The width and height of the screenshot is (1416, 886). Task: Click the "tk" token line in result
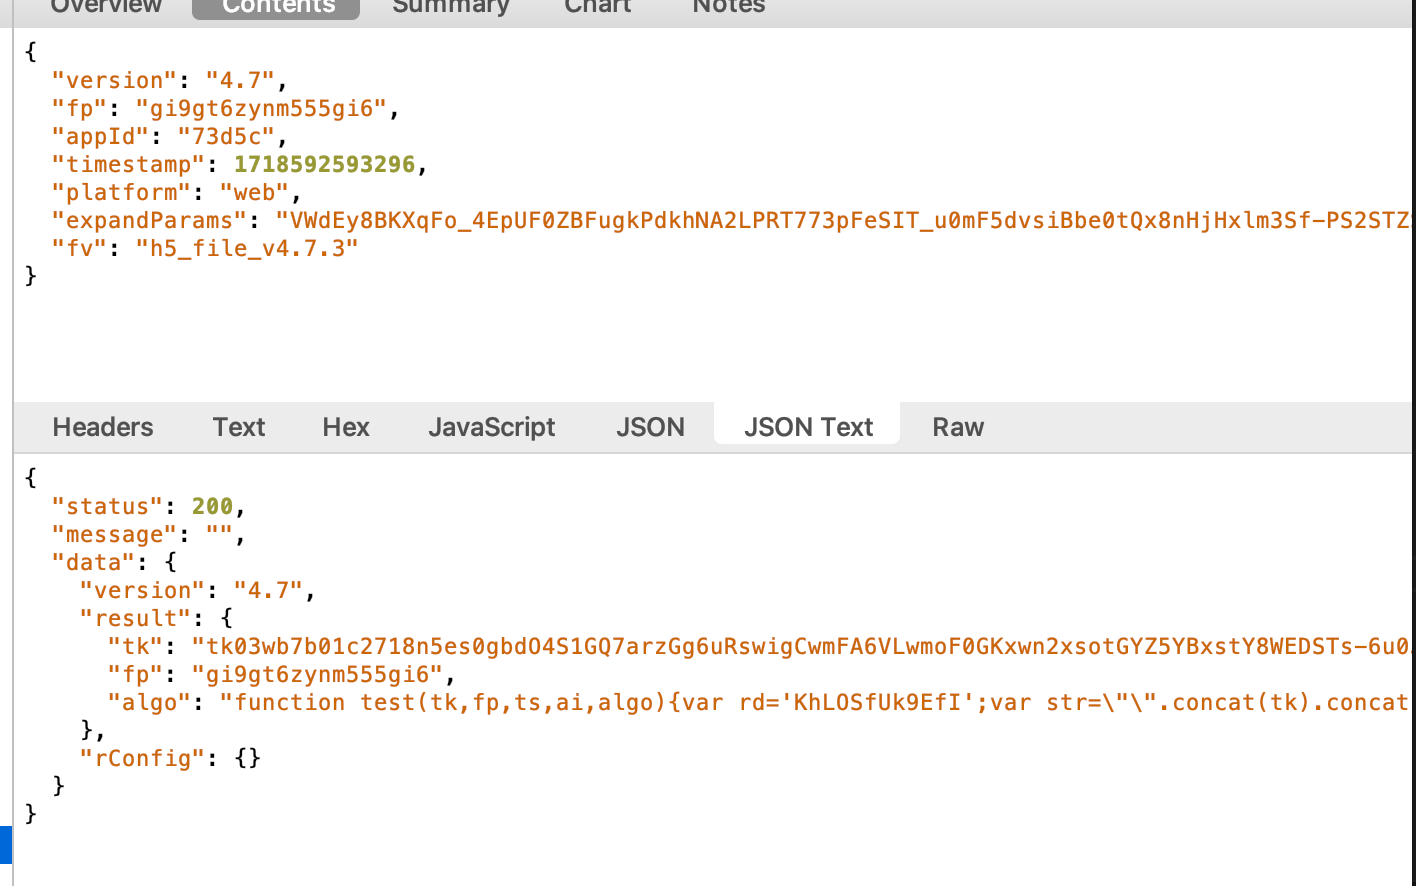pyautogui.click(x=758, y=646)
